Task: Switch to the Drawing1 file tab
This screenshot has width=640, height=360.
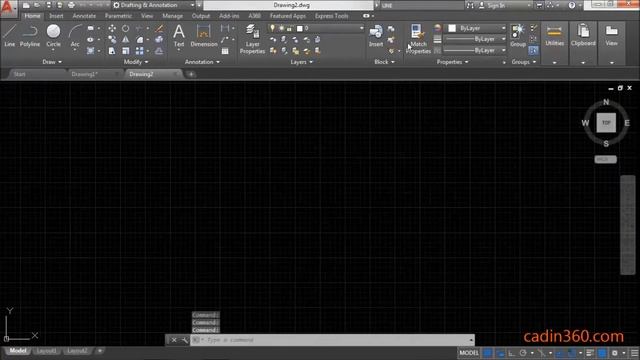Action: (x=84, y=74)
